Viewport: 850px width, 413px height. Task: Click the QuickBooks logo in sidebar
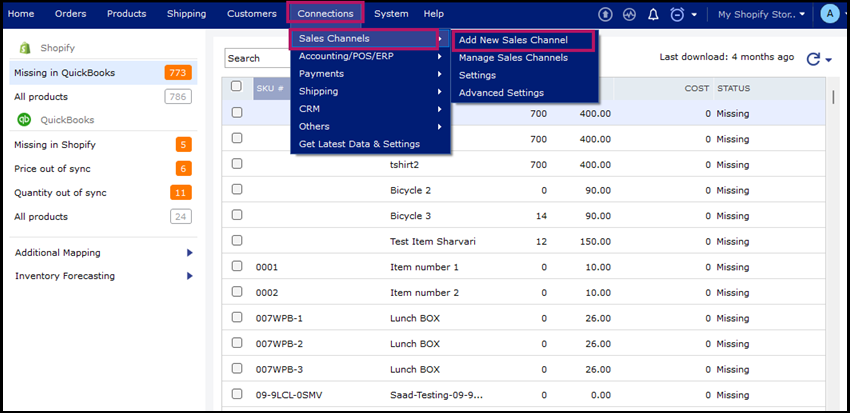tap(25, 119)
